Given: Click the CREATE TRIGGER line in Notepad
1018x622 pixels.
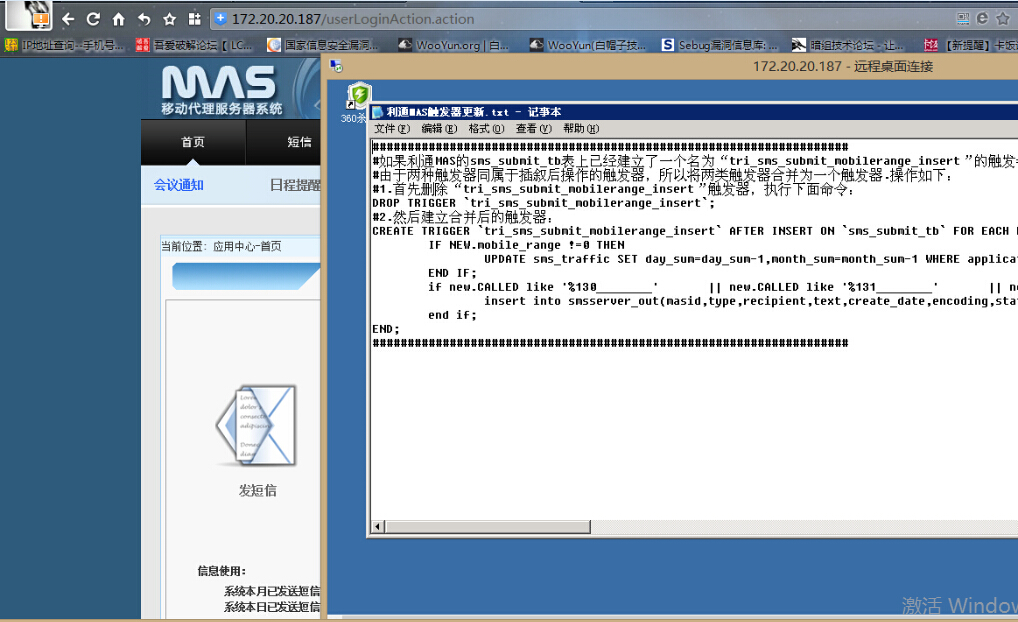Looking at the screenshot, I should pos(695,231).
